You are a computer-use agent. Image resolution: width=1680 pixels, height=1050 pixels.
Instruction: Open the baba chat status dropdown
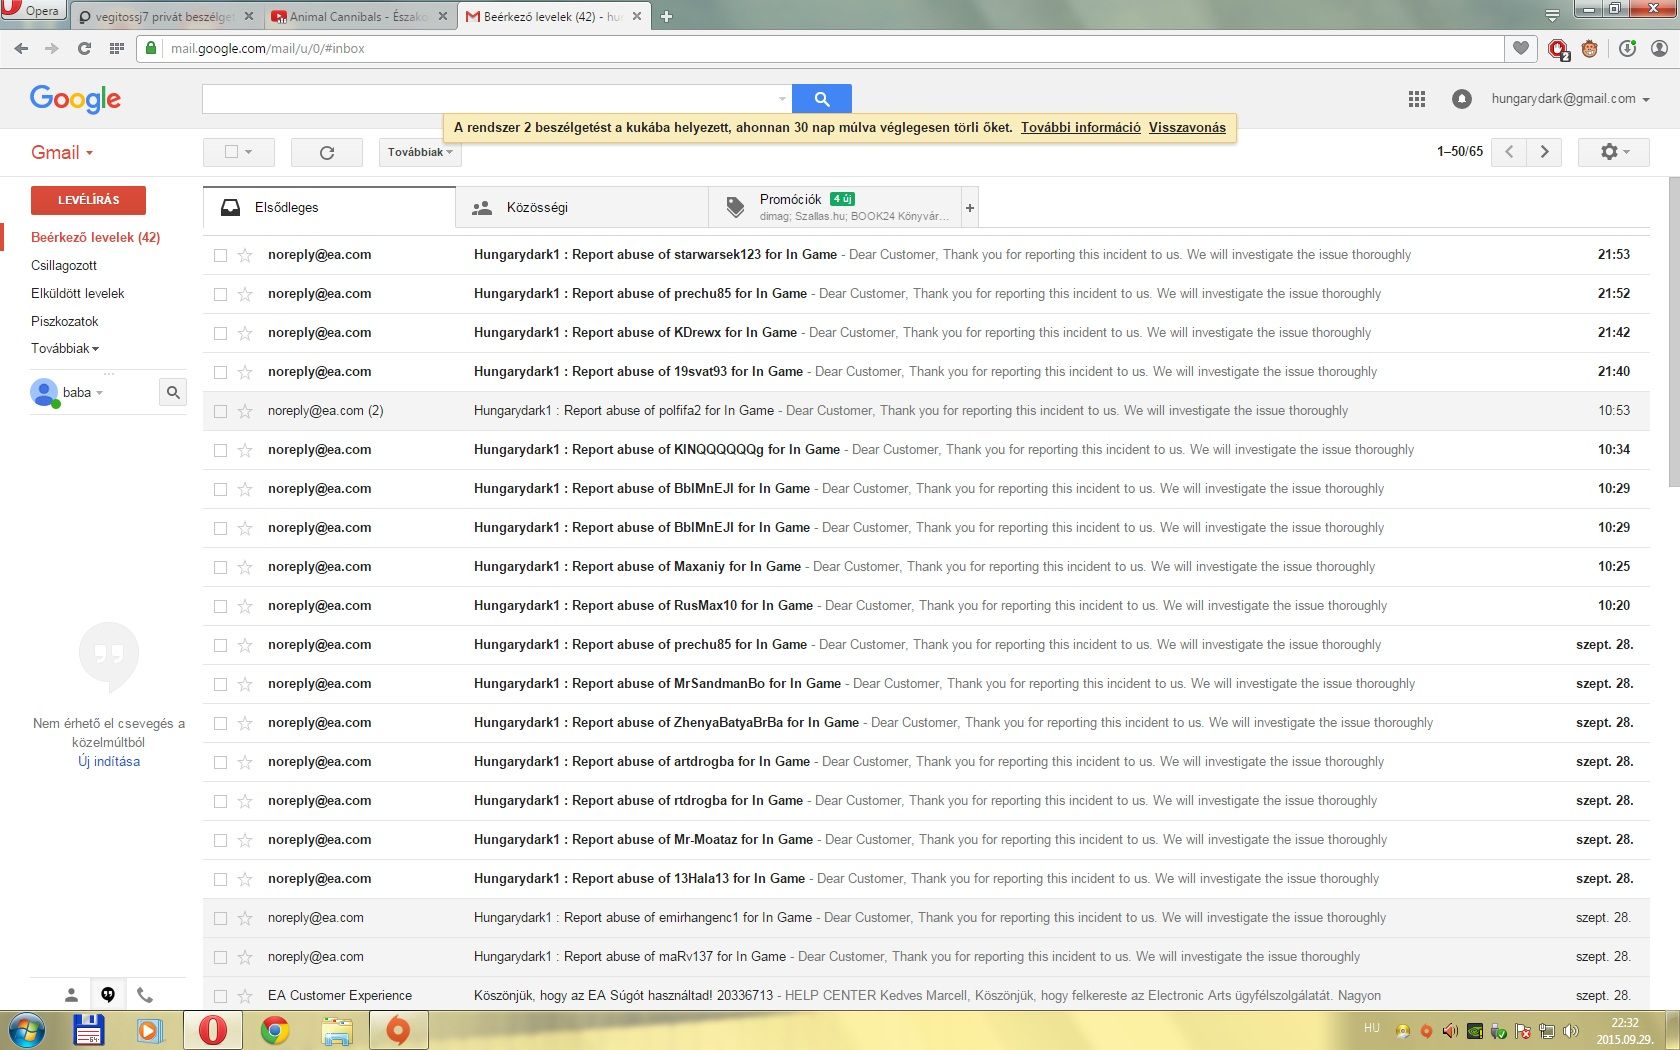coord(83,392)
